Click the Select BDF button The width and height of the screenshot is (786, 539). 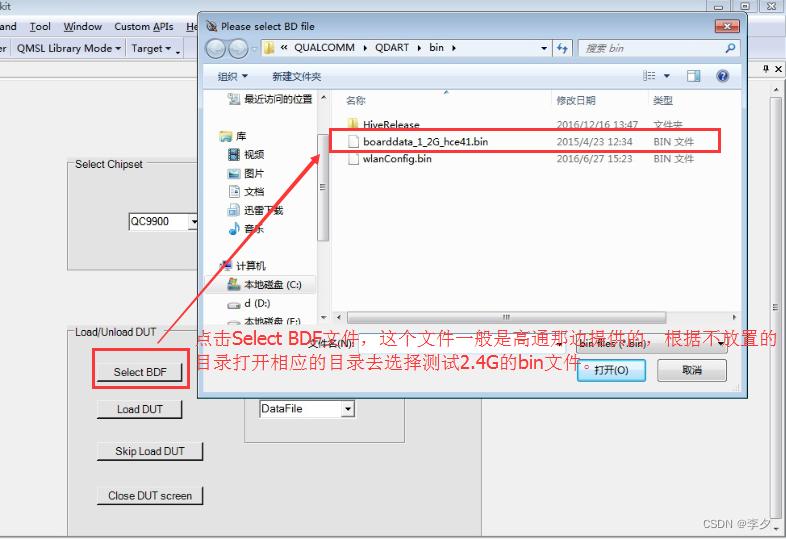[x=140, y=372]
